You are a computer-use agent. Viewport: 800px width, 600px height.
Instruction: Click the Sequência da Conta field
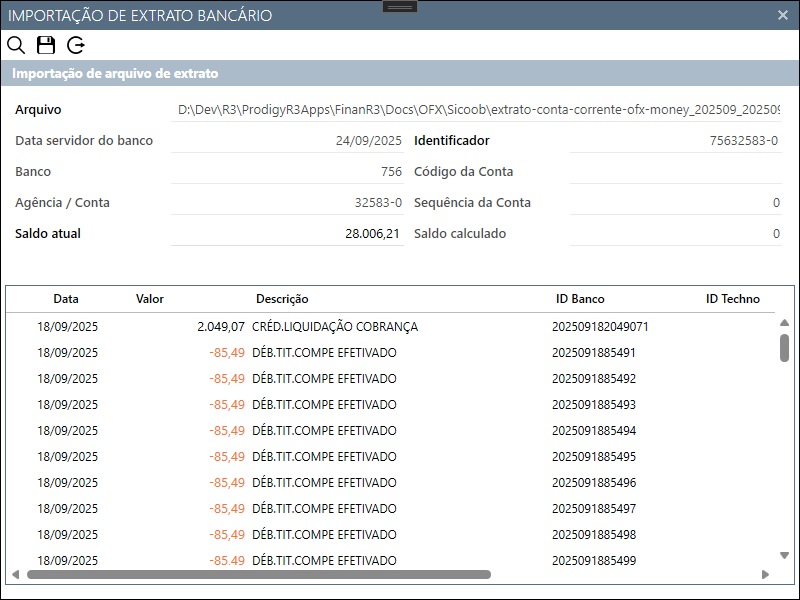676,203
